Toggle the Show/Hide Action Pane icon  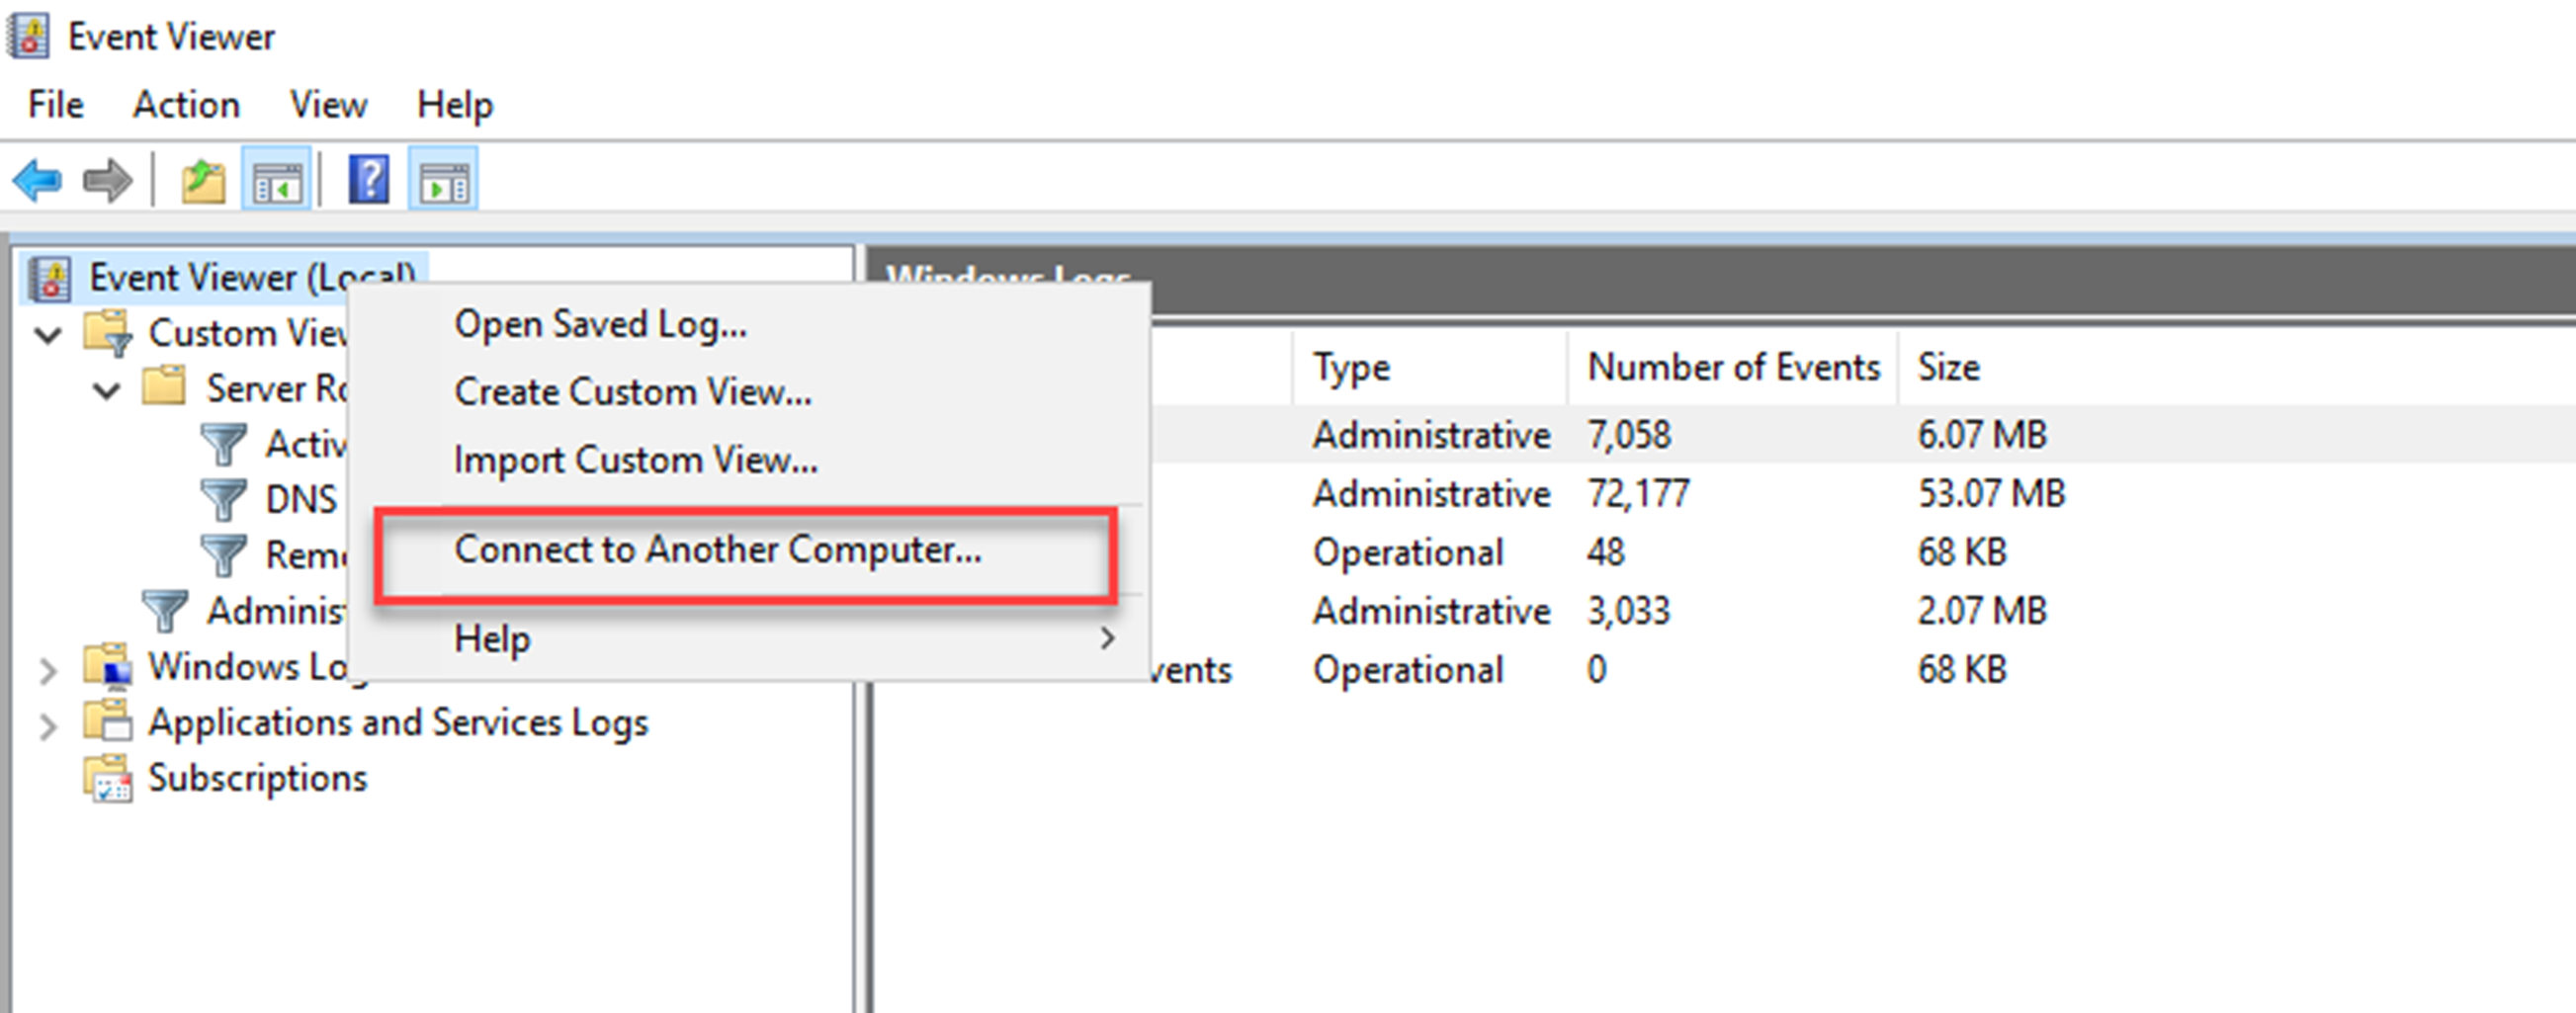tap(443, 181)
